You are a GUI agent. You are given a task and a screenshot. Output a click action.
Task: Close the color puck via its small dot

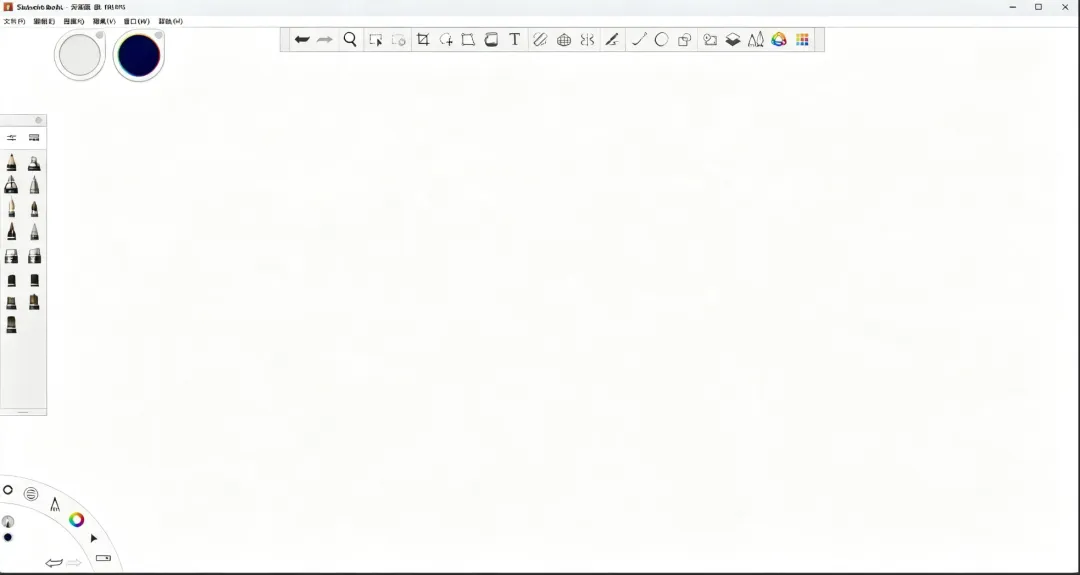click(x=158, y=35)
